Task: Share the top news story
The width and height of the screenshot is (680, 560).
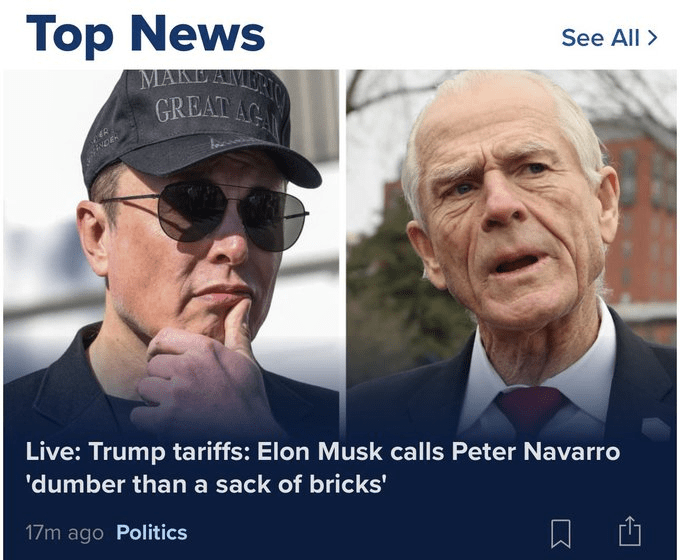Action: [x=629, y=531]
